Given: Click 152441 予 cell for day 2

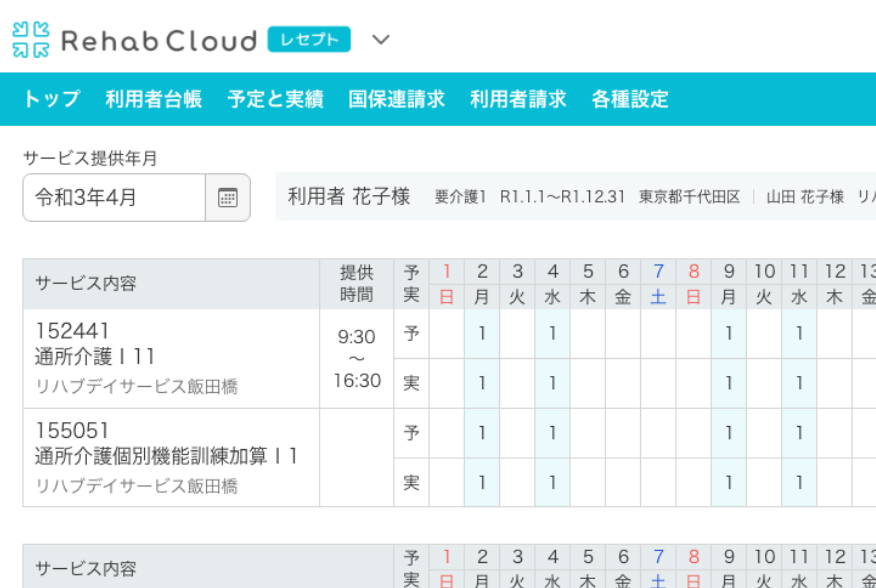Looking at the screenshot, I should pos(482,334).
